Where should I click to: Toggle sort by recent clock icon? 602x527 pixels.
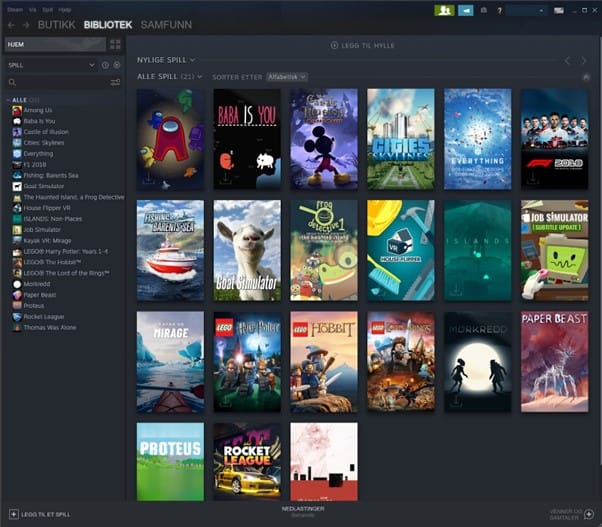105,65
